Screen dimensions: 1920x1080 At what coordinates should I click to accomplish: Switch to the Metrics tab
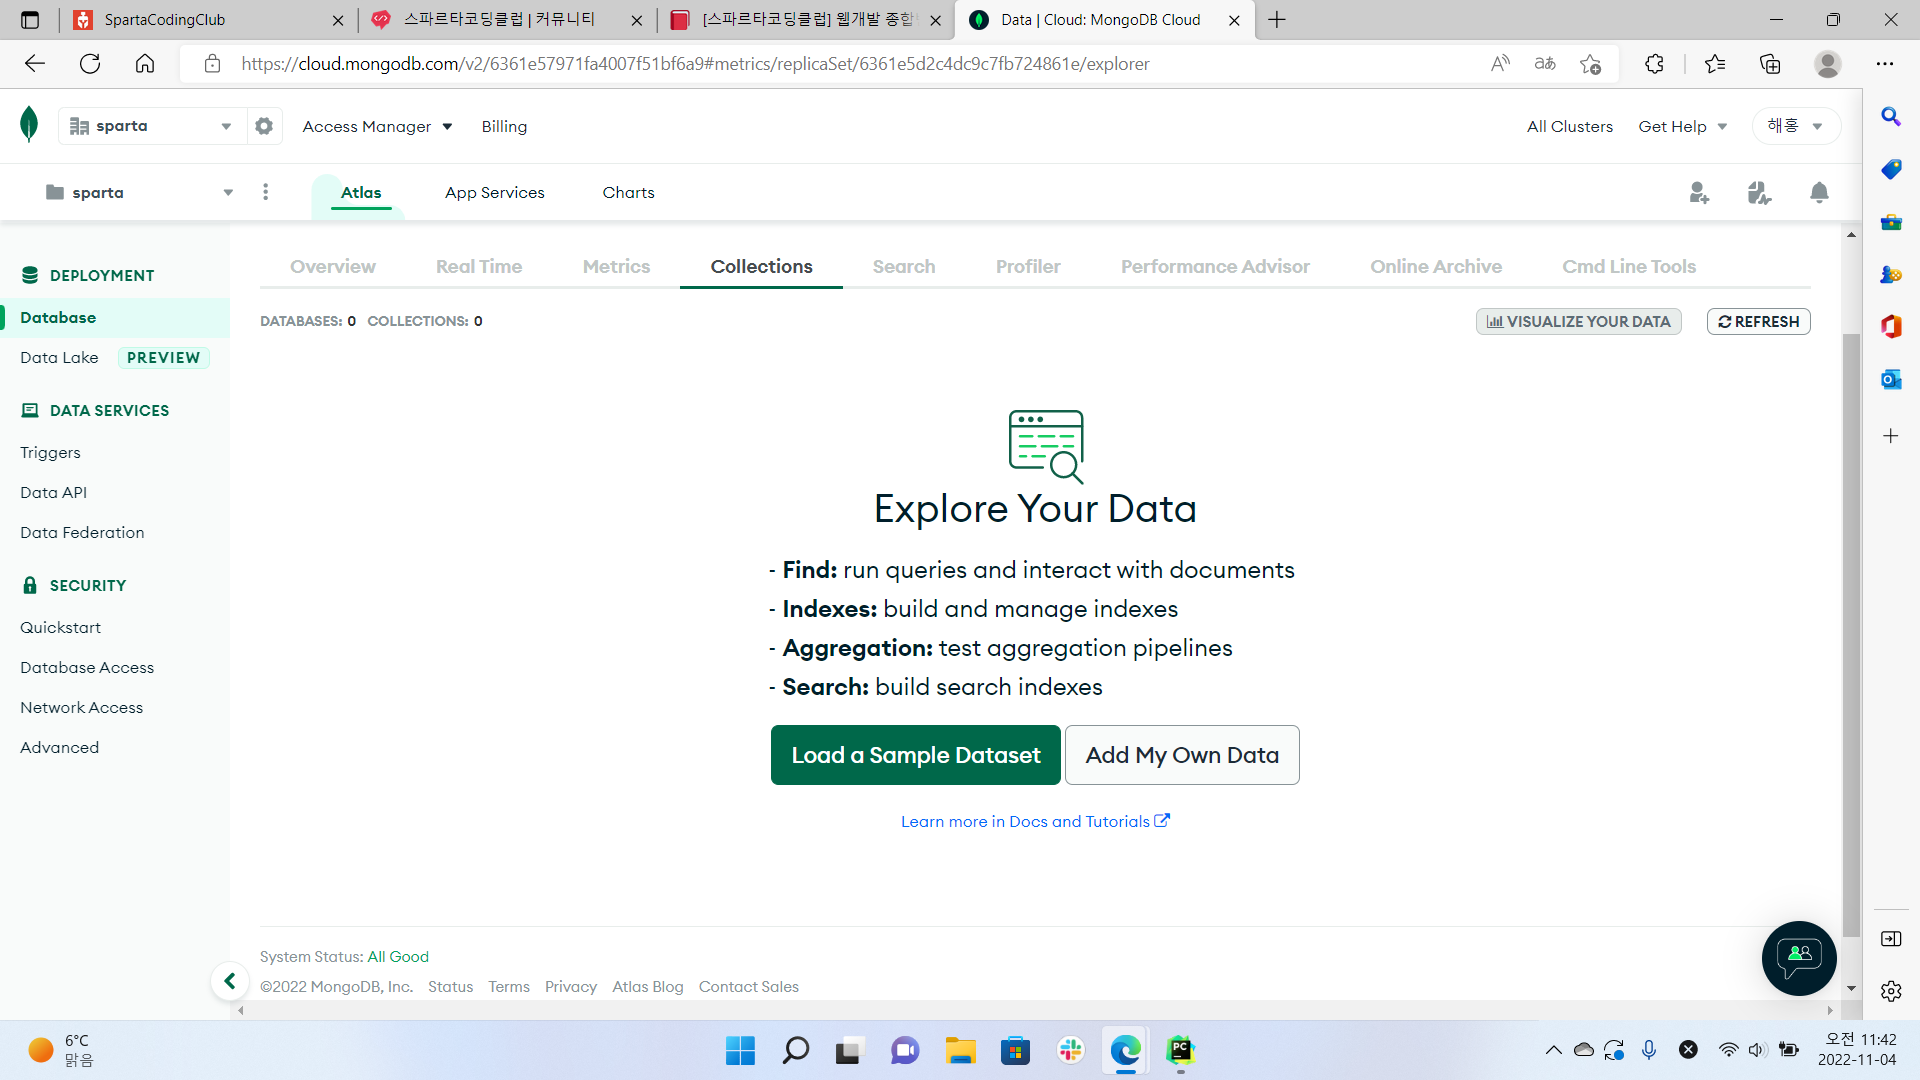coord(616,267)
